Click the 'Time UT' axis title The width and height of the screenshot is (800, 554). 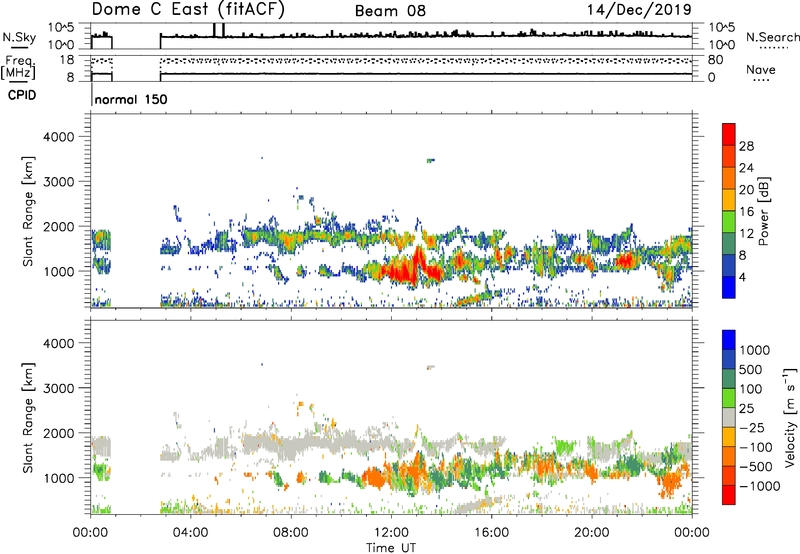pos(391,548)
